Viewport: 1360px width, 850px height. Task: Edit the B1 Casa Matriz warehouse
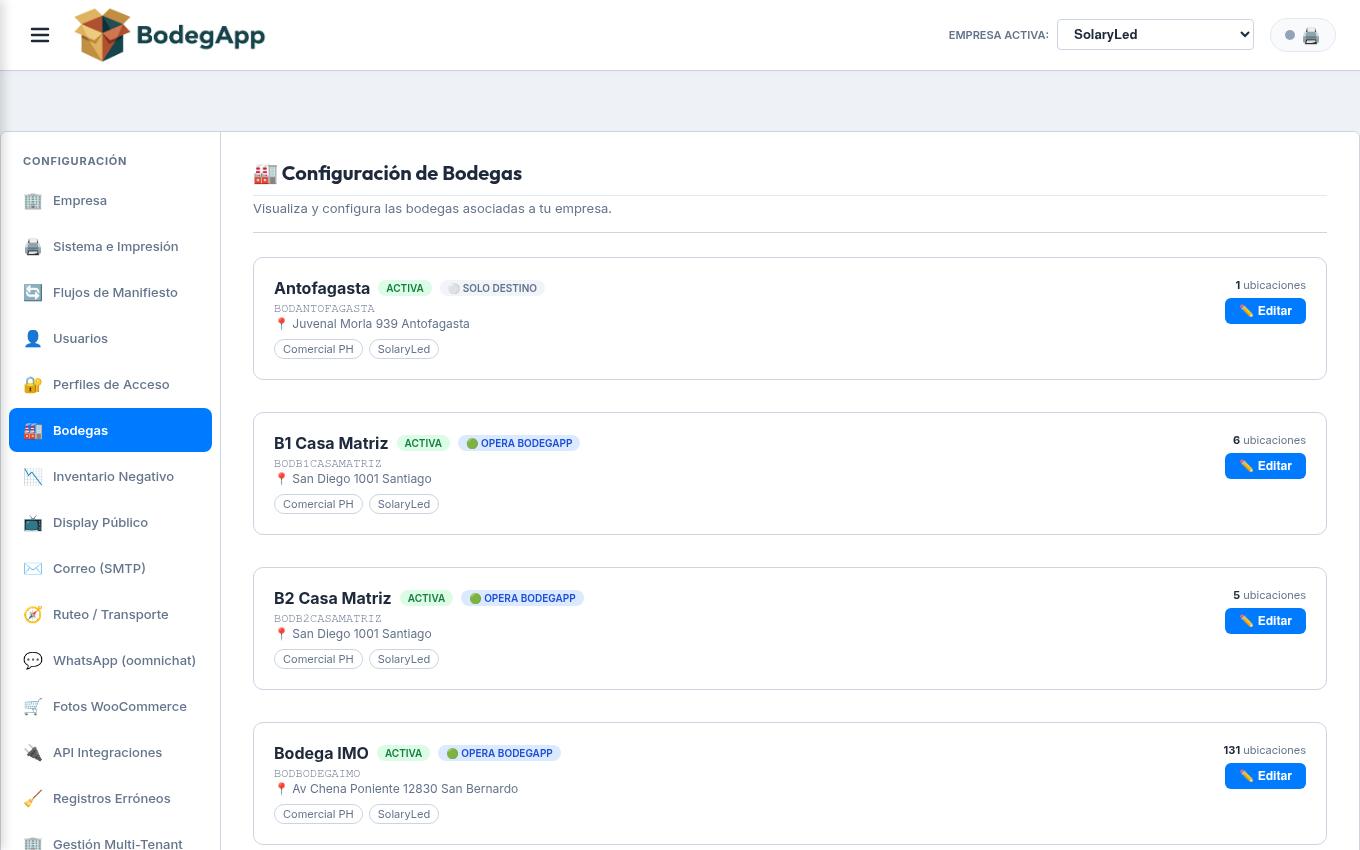click(x=1265, y=466)
